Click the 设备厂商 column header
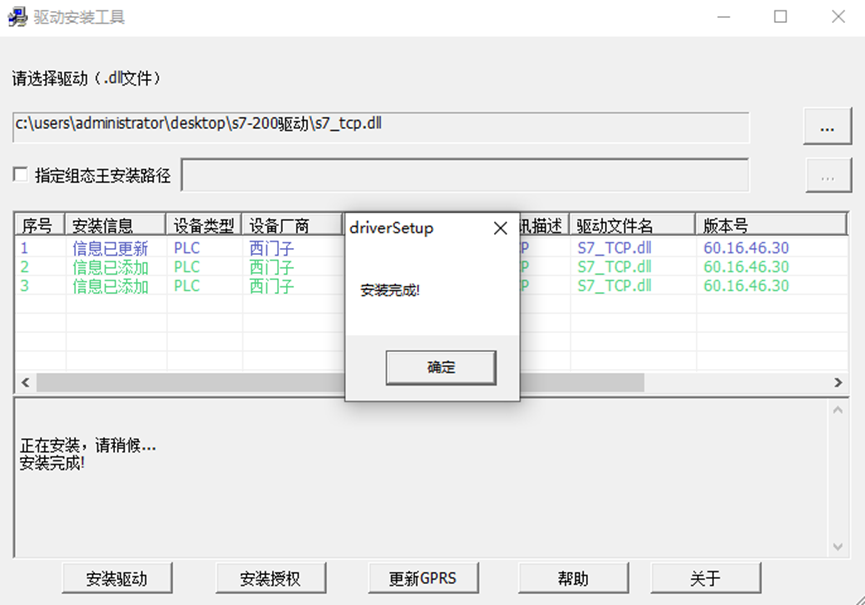865x605 pixels. tap(293, 225)
